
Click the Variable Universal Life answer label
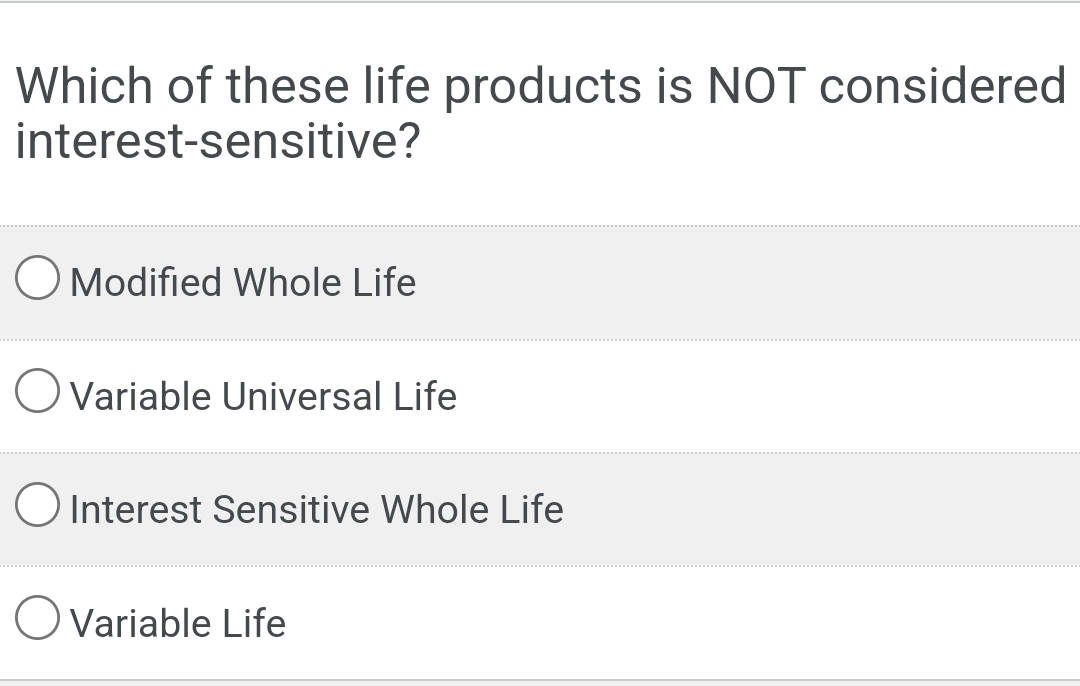[263, 396]
